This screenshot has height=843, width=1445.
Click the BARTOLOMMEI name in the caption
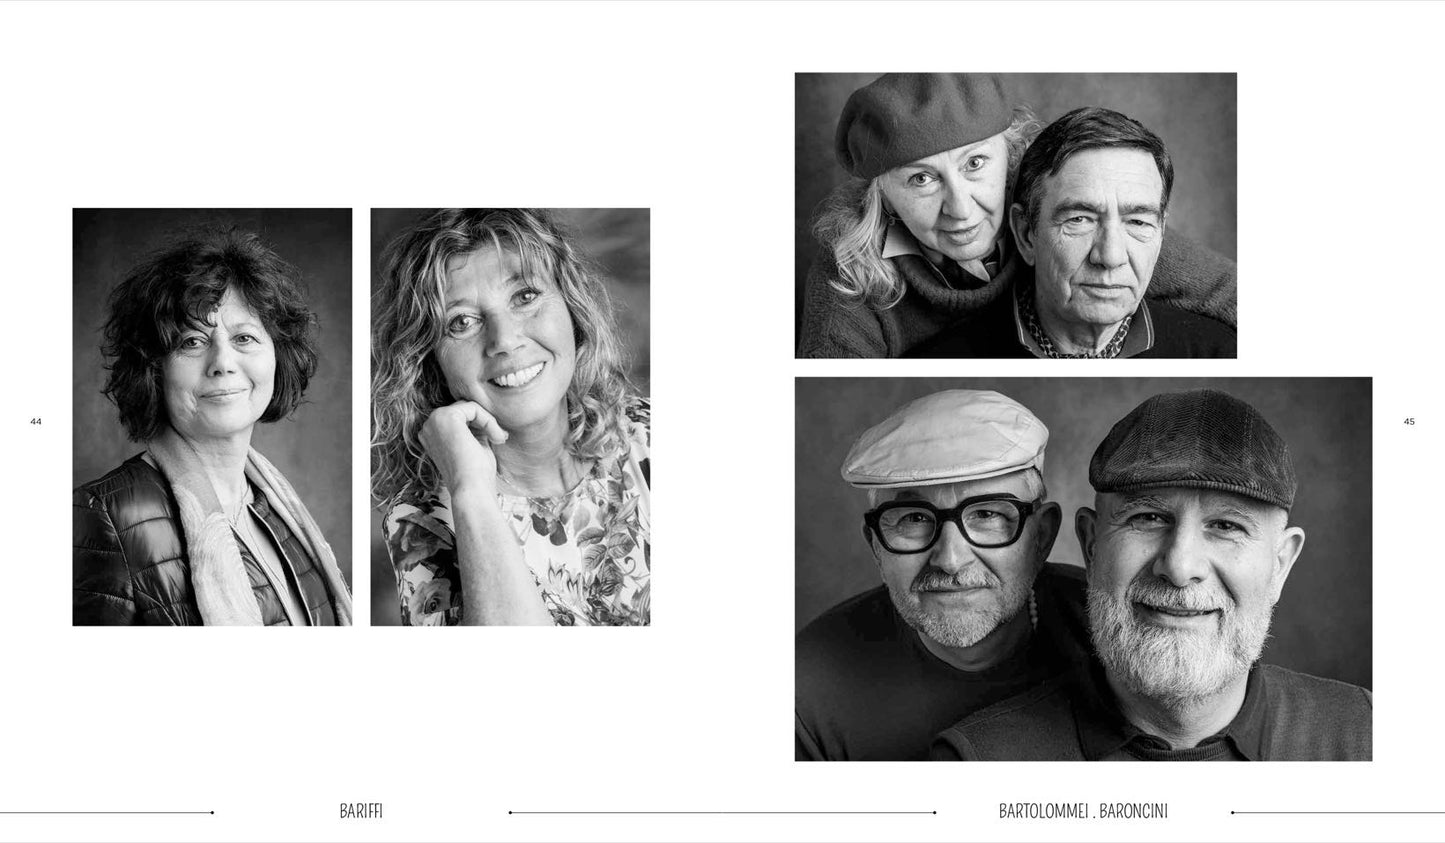click(1043, 811)
